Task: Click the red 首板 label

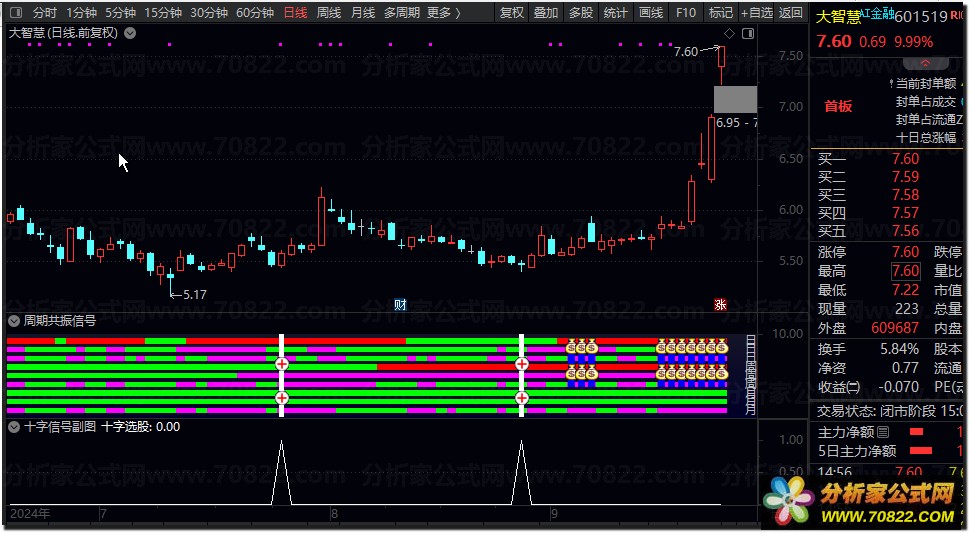Action: point(838,106)
